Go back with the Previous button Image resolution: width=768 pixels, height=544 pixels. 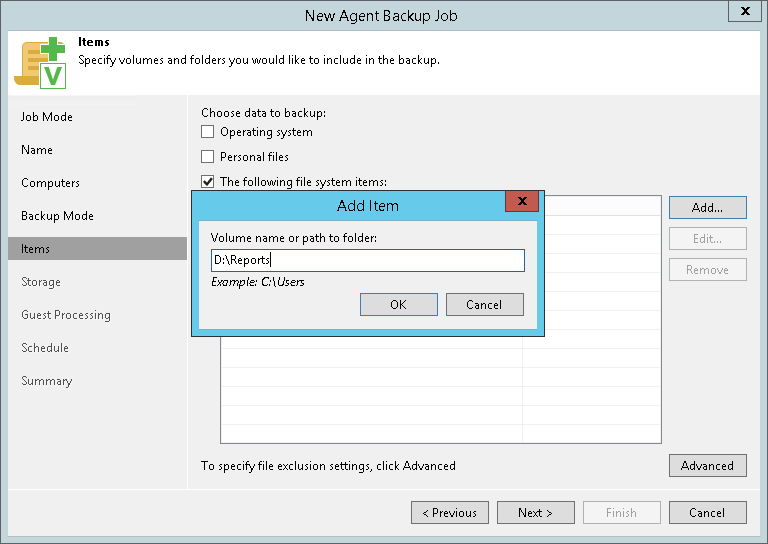(449, 513)
